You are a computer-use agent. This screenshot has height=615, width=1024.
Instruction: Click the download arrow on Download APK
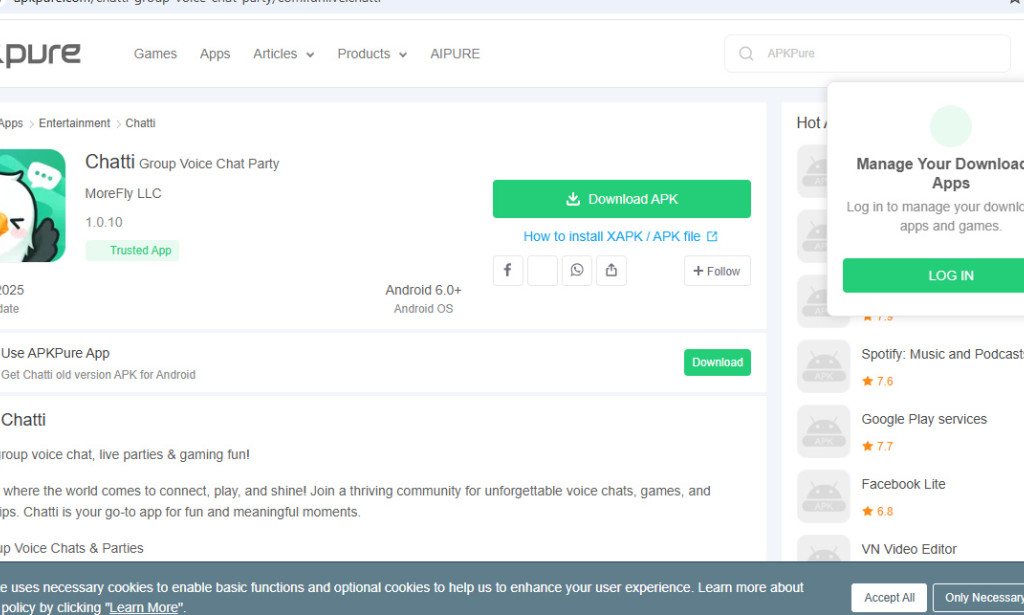[x=573, y=198]
